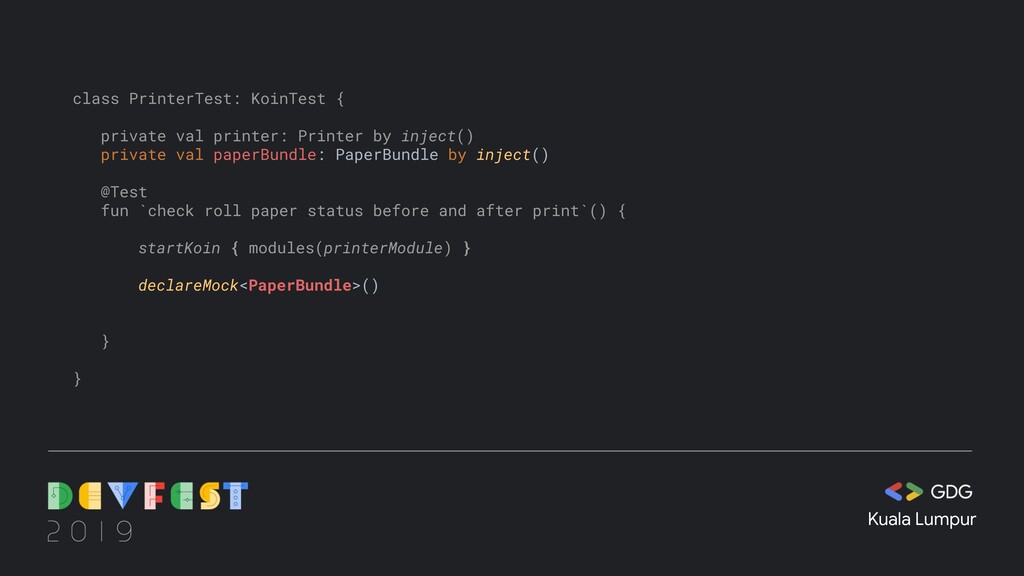
Task: Click the GDG brackets logo icon
Action: pyautogui.click(x=904, y=492)
